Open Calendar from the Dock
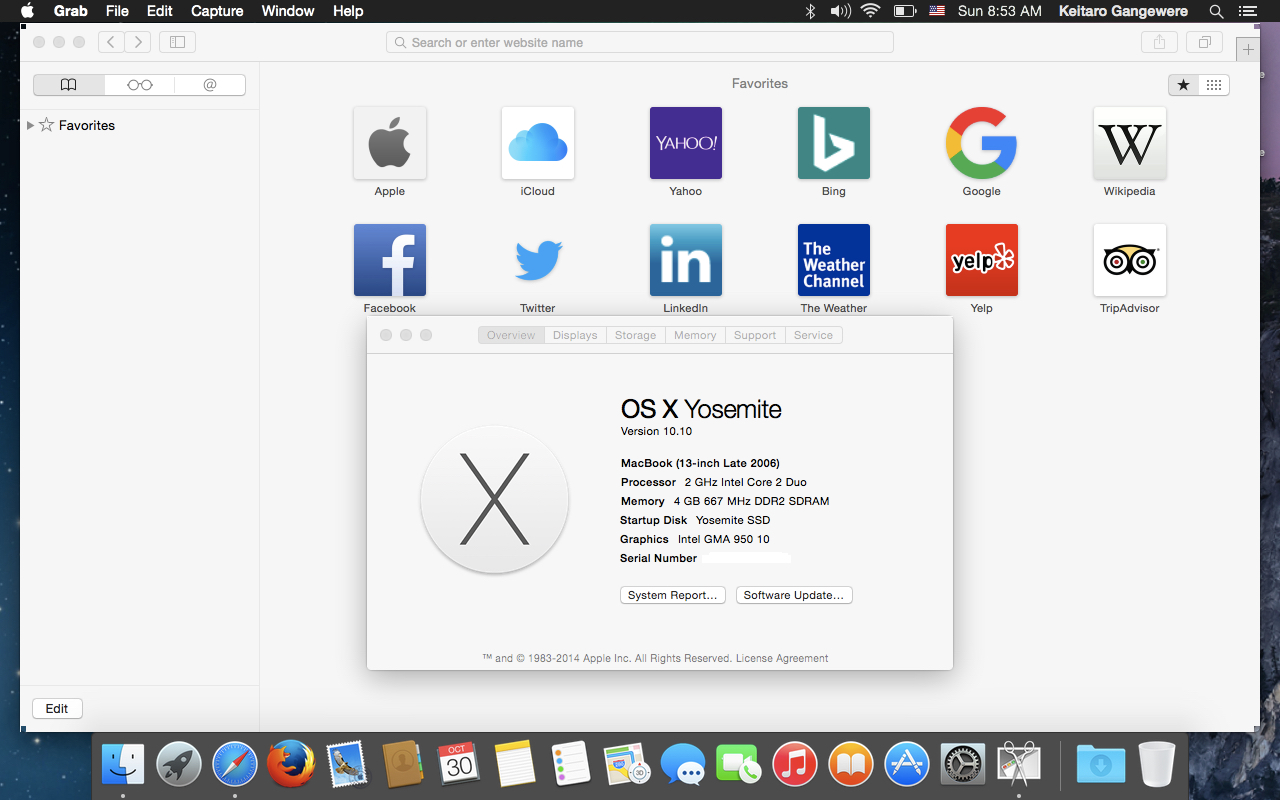Screen dimensions: 1280x800 459,765
